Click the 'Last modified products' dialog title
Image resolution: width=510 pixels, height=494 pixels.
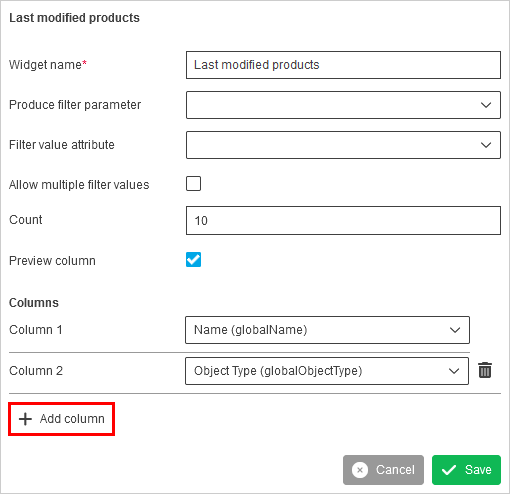click(x=74, y=18)
